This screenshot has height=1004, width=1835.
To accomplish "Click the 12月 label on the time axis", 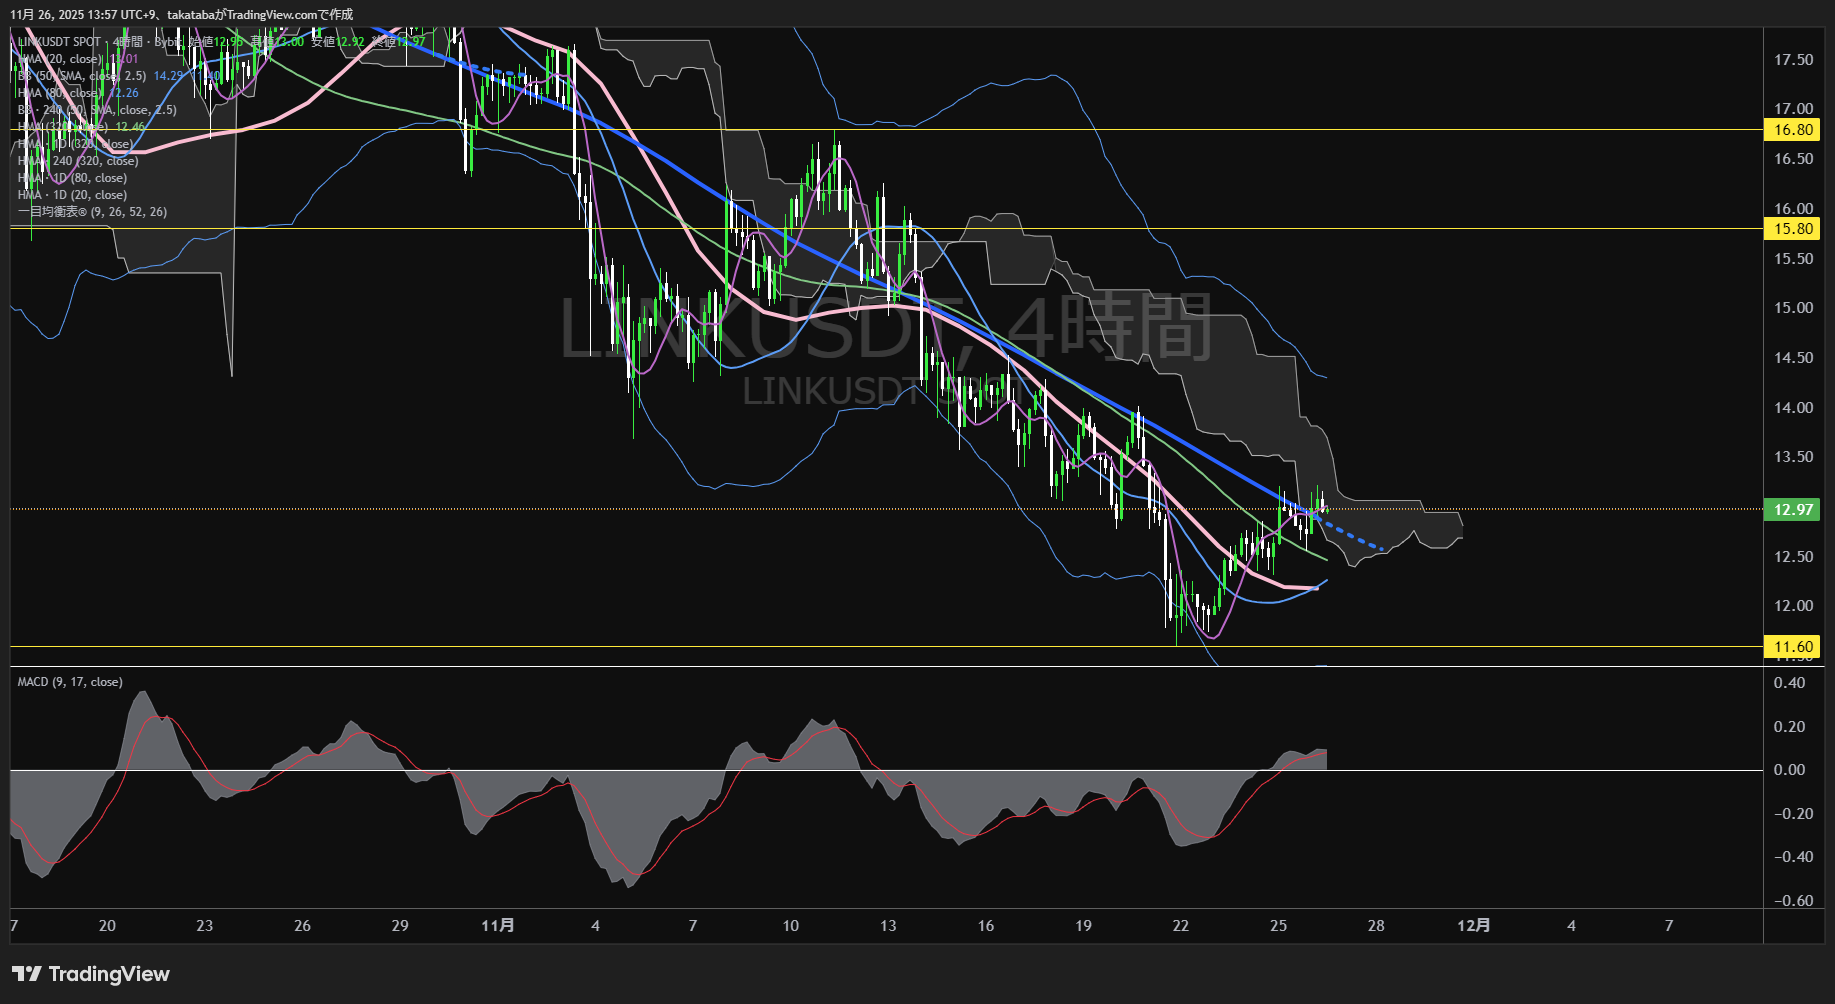I will (1473, 925).
